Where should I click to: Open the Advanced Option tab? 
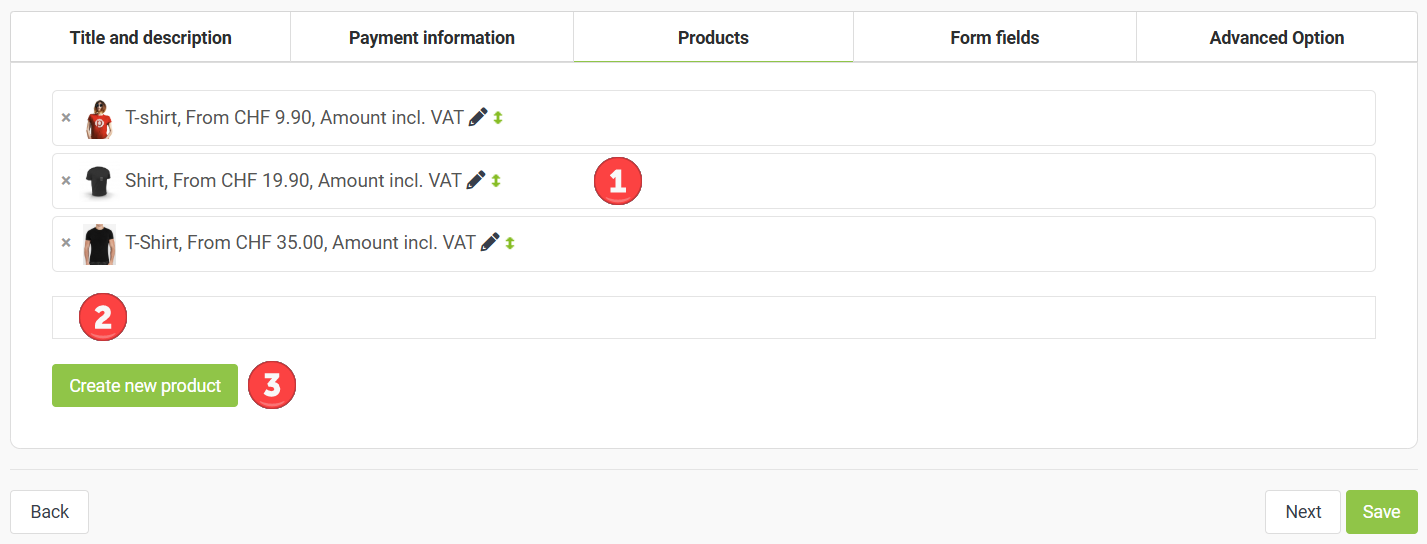click(x=1276, y=38)
